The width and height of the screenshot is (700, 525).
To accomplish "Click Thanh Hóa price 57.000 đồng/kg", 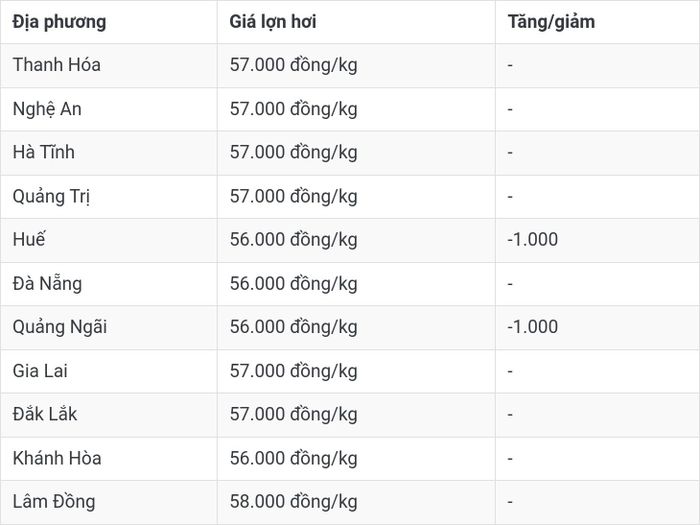I will click(293, 65).
